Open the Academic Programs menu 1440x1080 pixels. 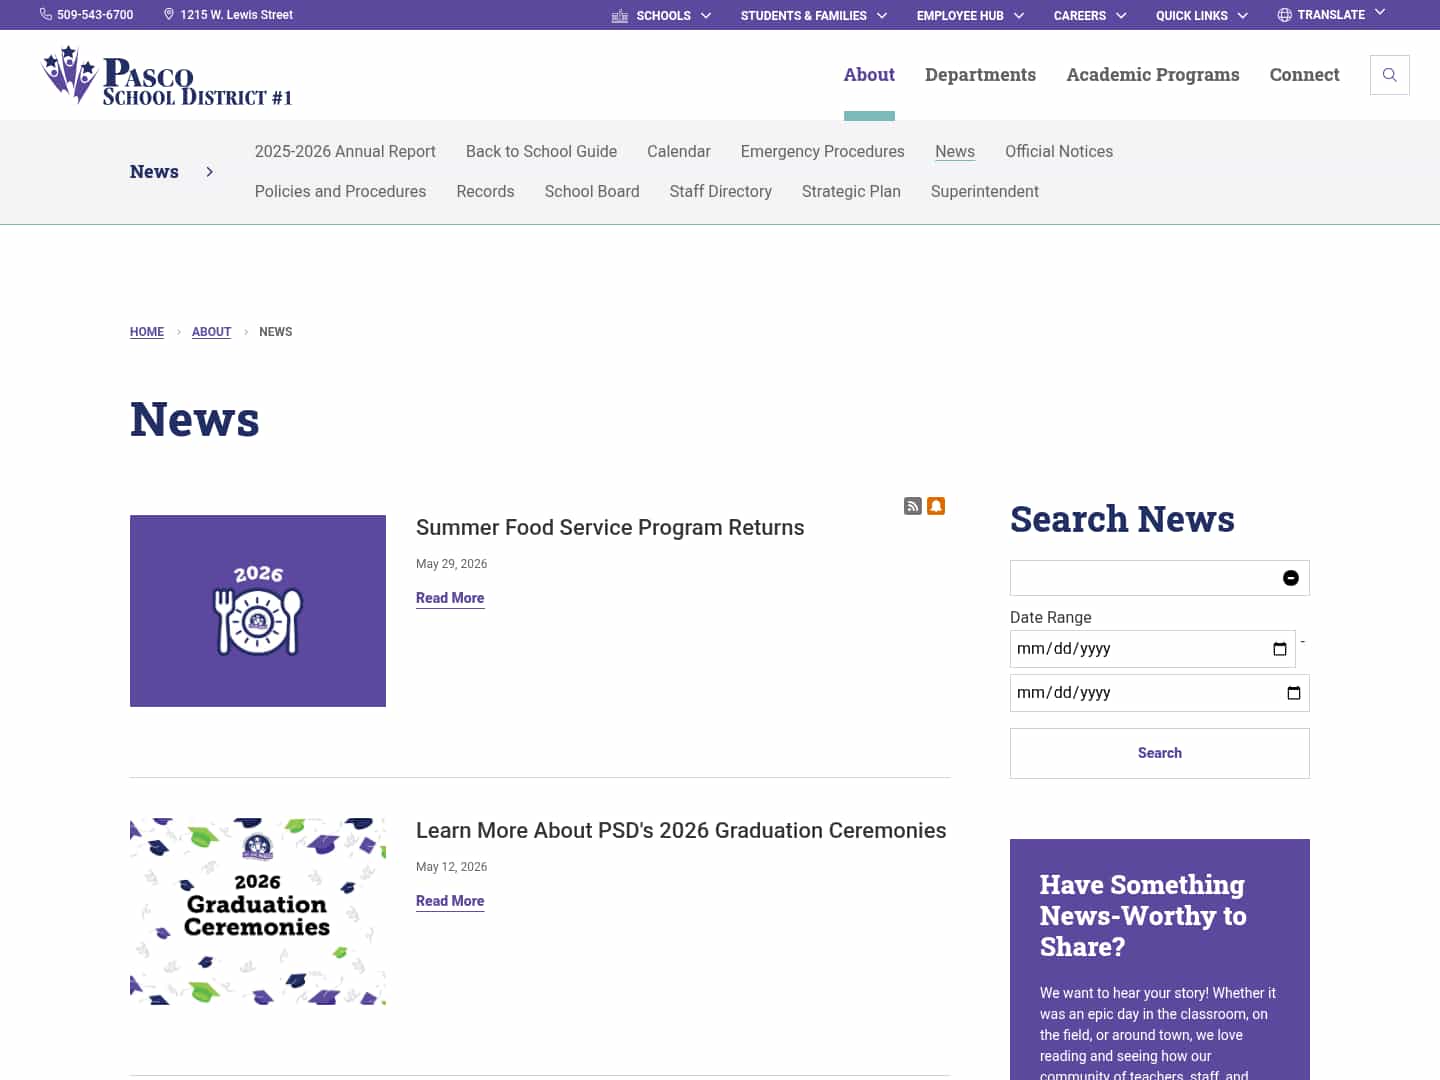(x=1153, y=75)
